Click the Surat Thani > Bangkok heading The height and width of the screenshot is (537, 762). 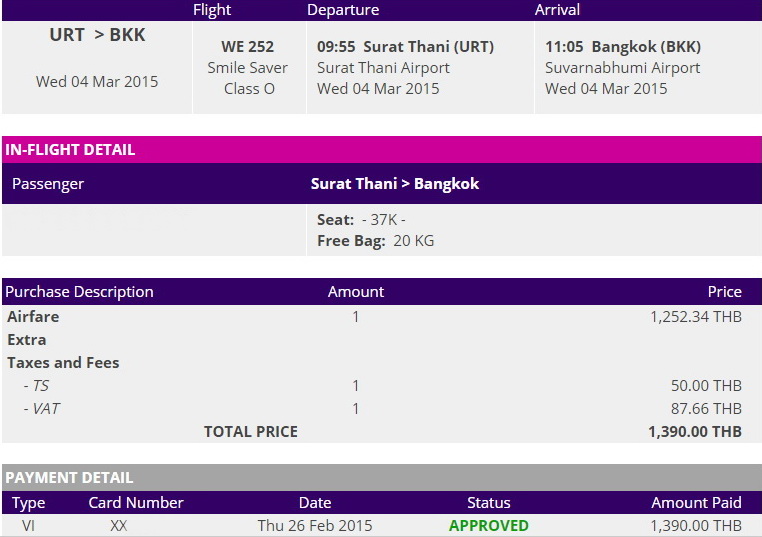pyautogui.click(x=395, y=184)
